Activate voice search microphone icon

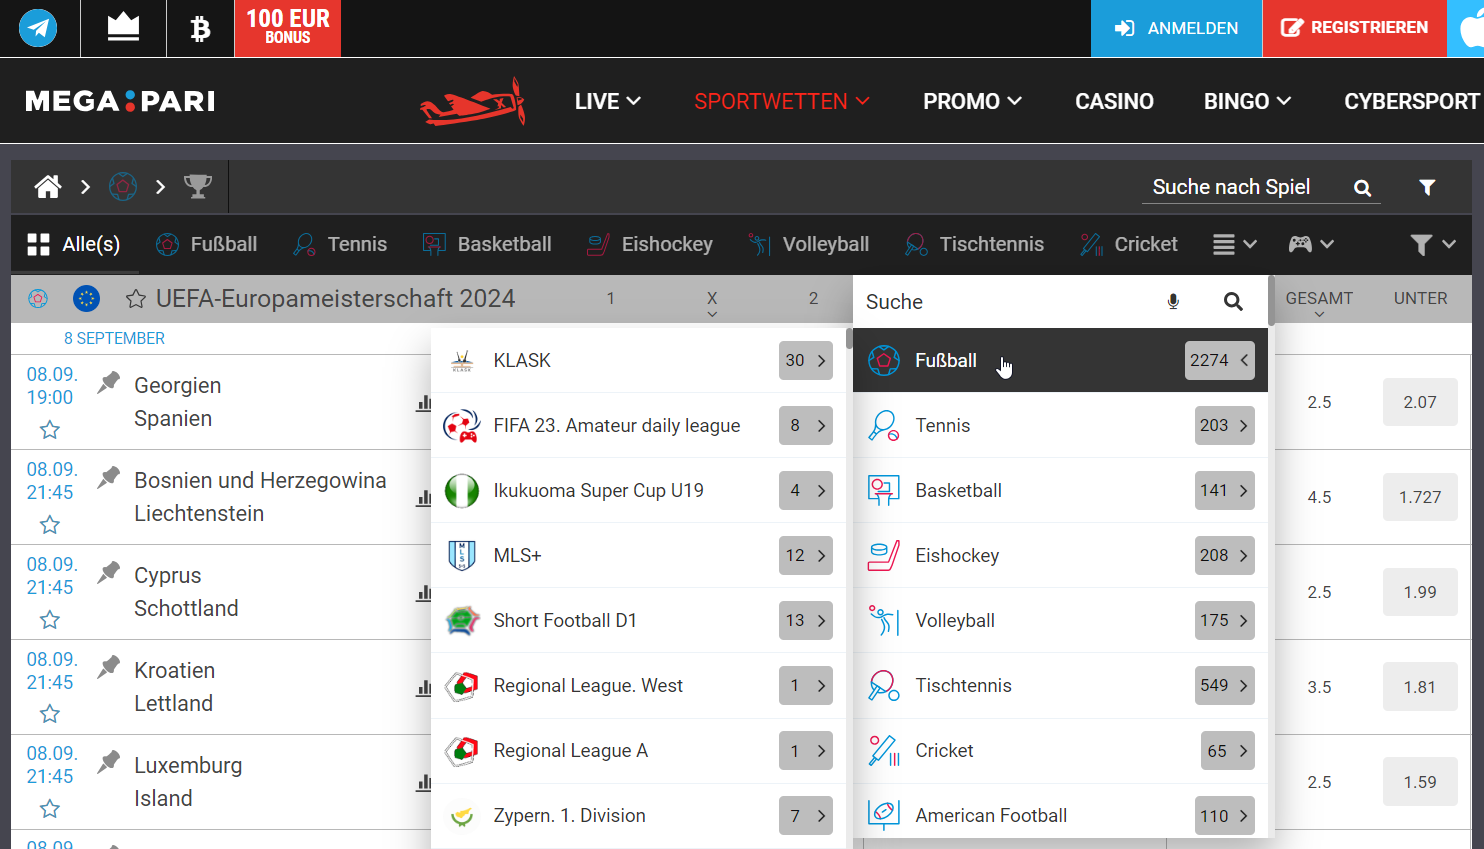pyautogui.click(x=1173, y=302)
